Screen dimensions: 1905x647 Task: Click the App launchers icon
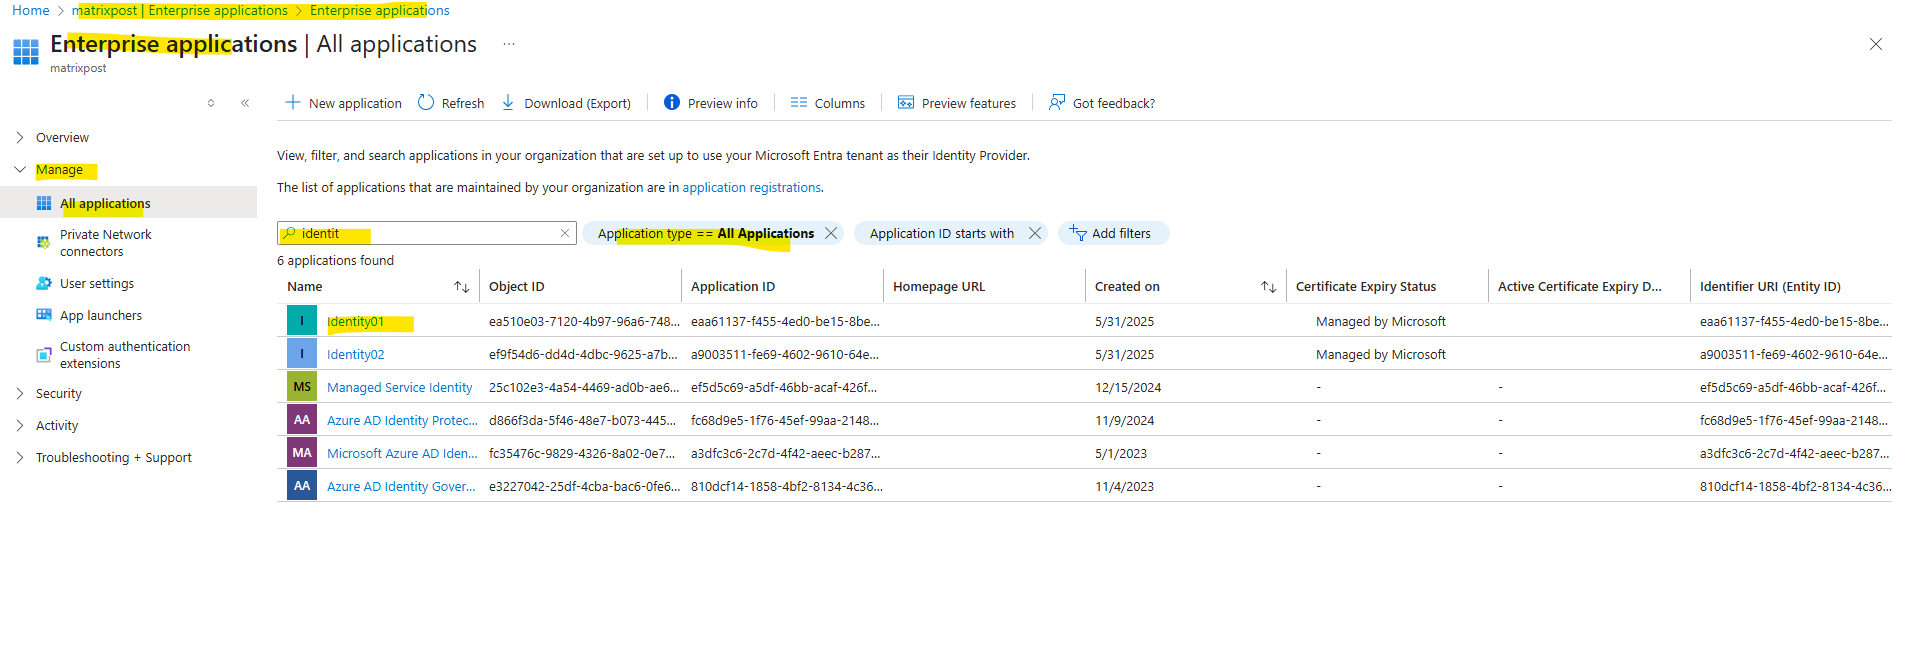pos(44,315)
